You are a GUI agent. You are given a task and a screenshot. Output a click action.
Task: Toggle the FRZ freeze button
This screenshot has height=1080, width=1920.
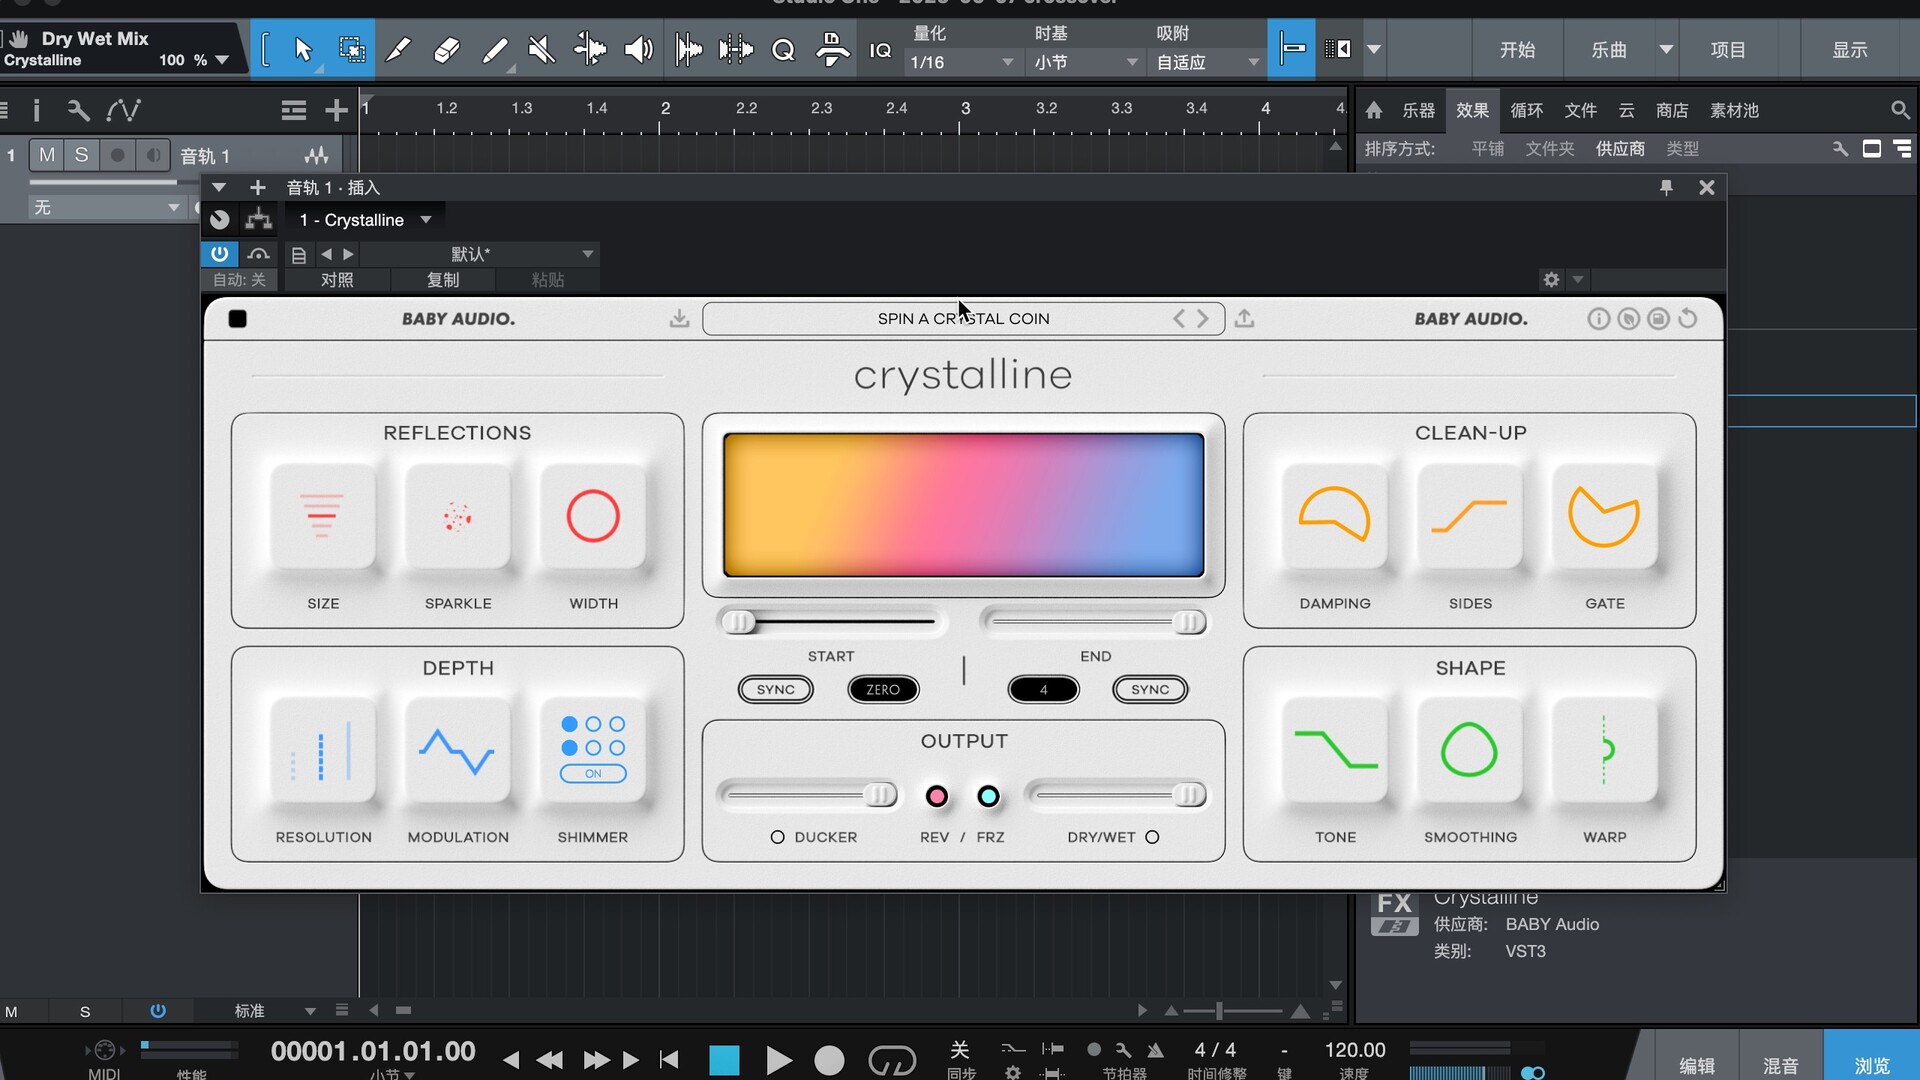[x=988, y=796]
